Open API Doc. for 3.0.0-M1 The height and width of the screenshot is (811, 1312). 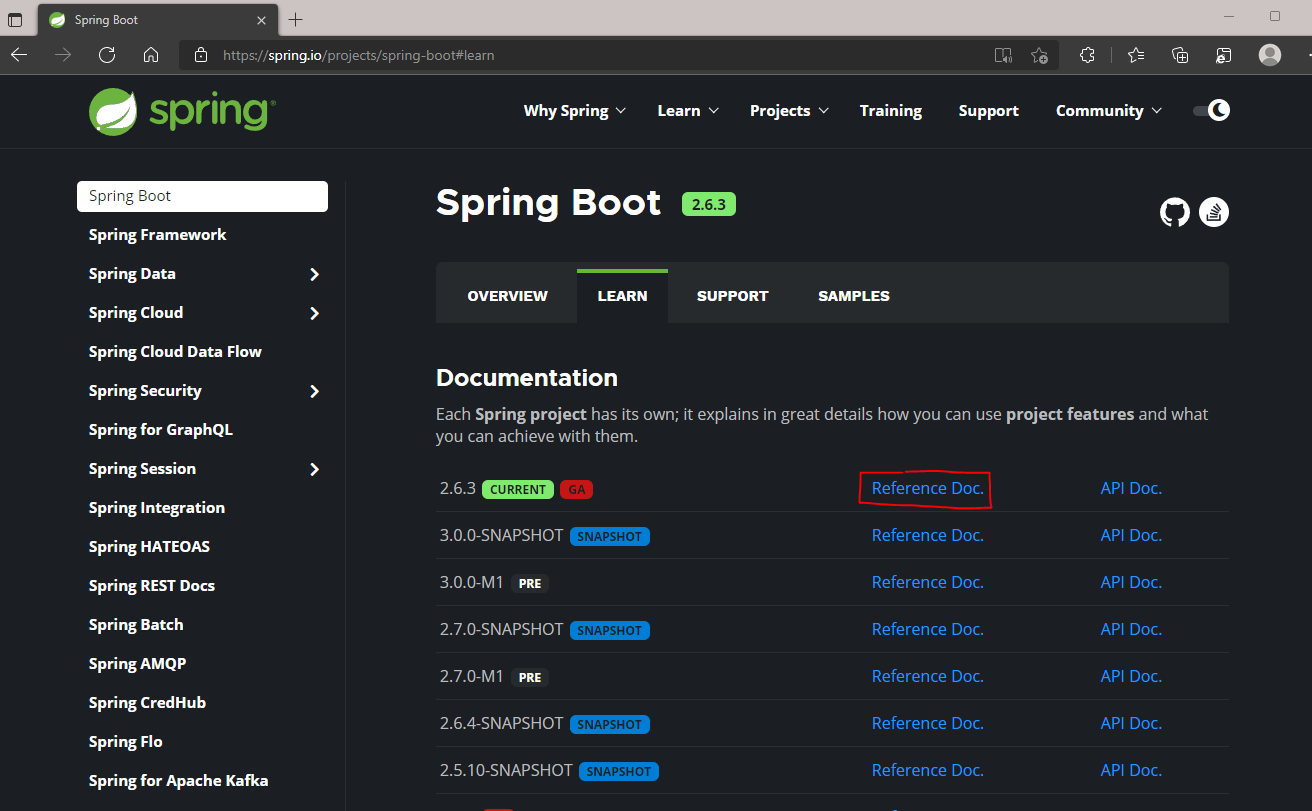1131,582
